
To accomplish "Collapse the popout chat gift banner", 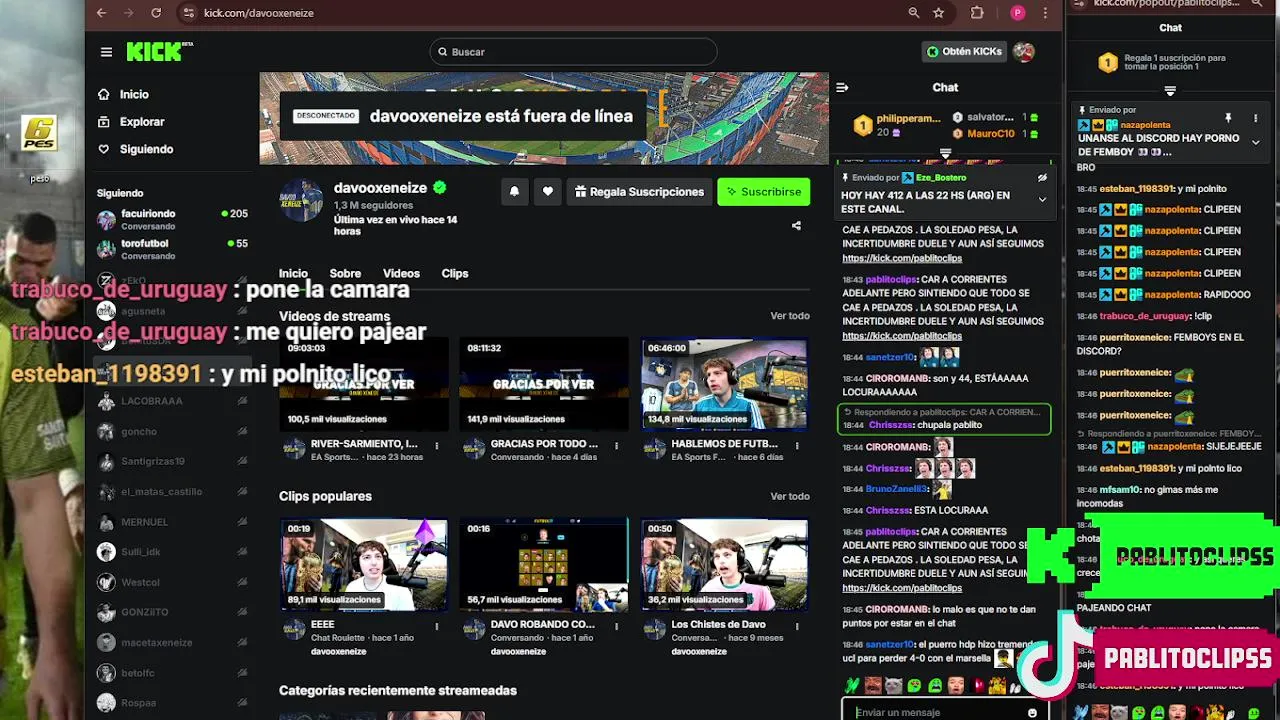I will point(1170,91).
